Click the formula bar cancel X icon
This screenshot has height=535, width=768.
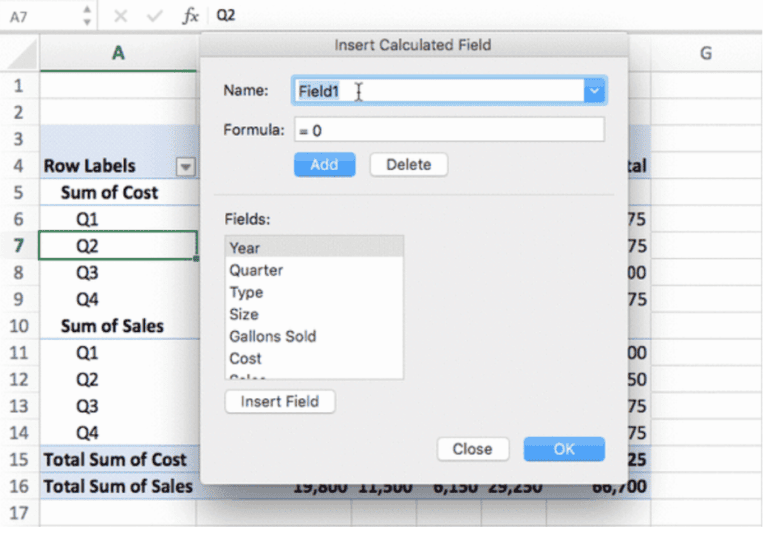pyautogui.click(x=120, y=16)
